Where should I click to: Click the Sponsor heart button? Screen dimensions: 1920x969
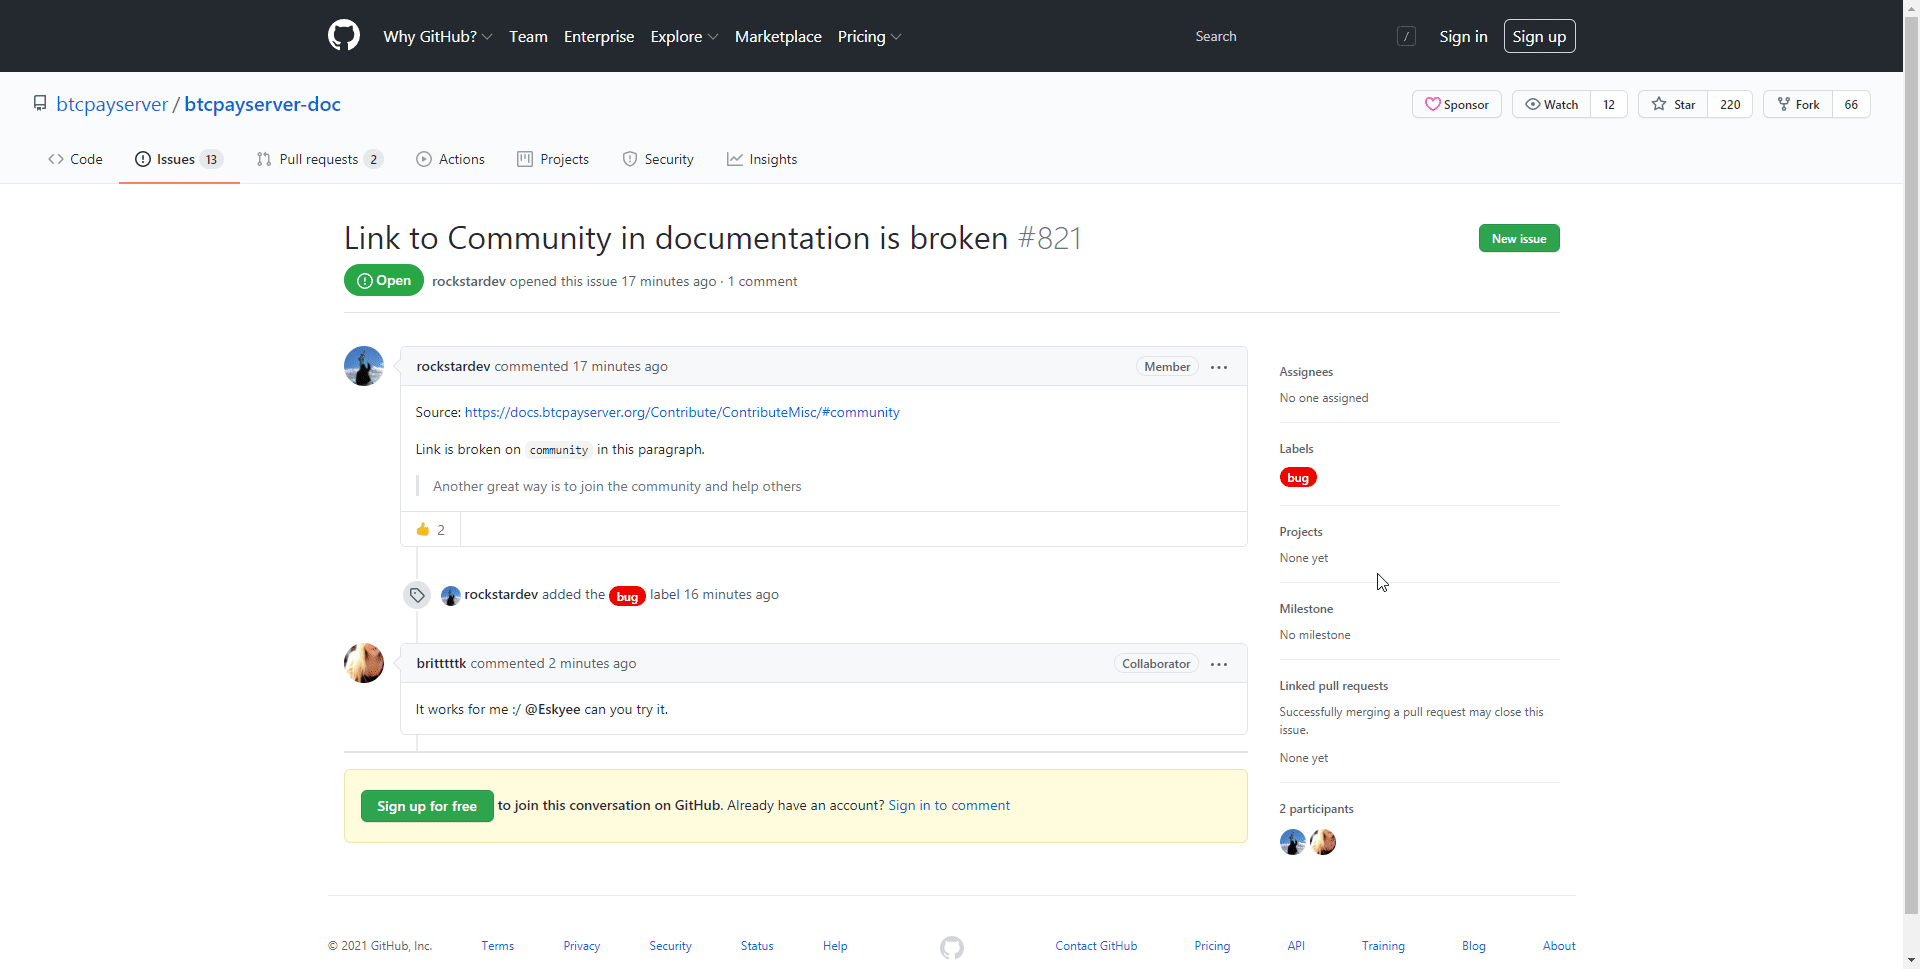tap(1457, 104)
